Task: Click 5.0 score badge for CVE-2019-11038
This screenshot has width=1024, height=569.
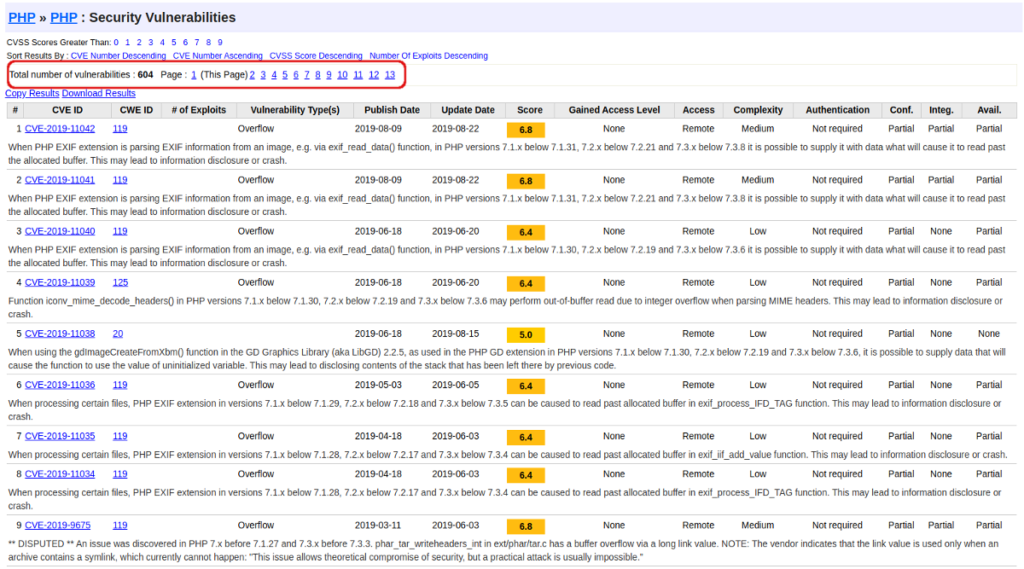Action: [x=526, y=334]
